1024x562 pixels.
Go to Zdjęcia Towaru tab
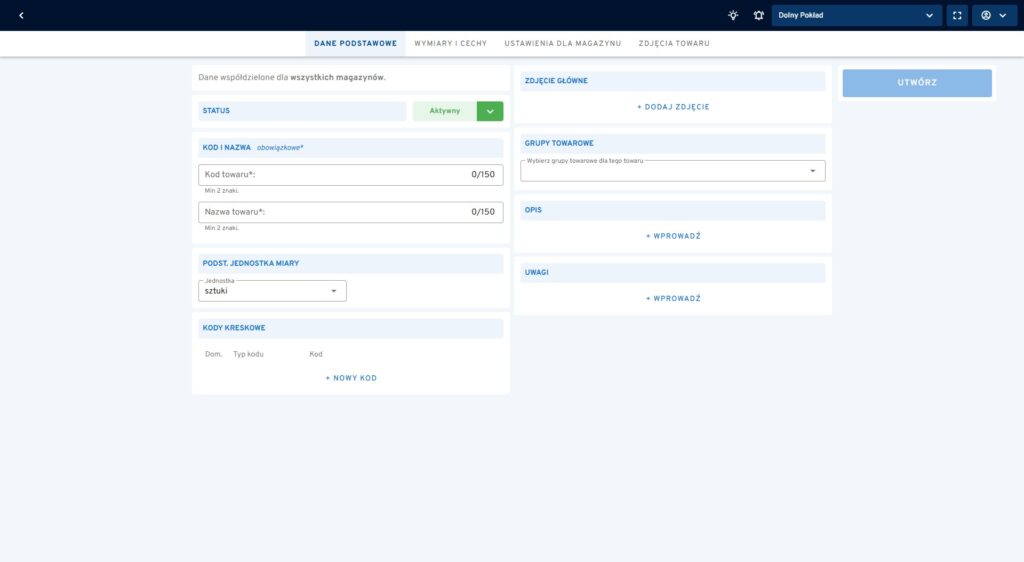pyautogui.click(x=674, y=44)
